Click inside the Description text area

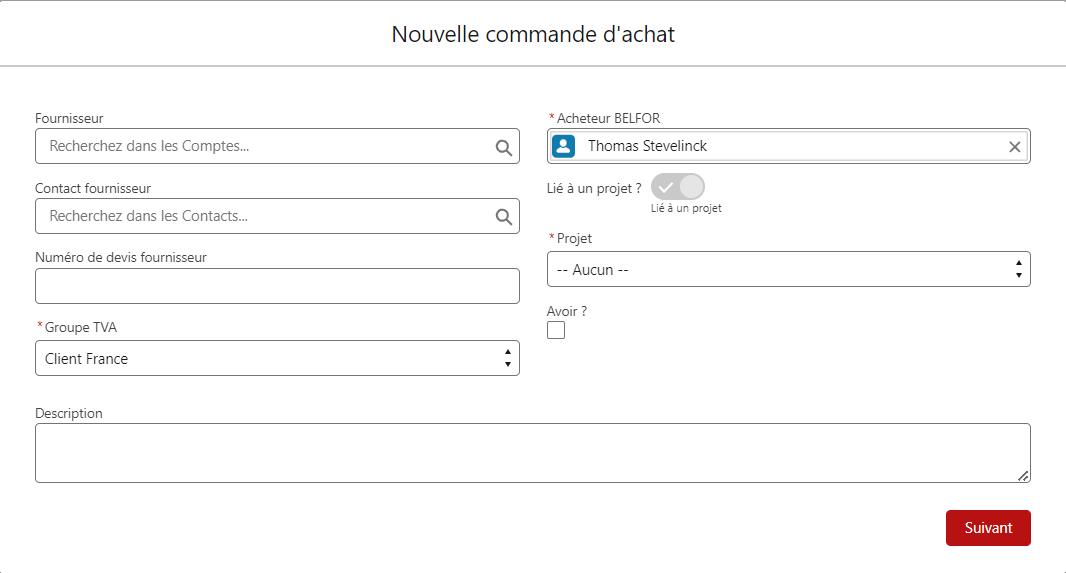pos(533,453)
